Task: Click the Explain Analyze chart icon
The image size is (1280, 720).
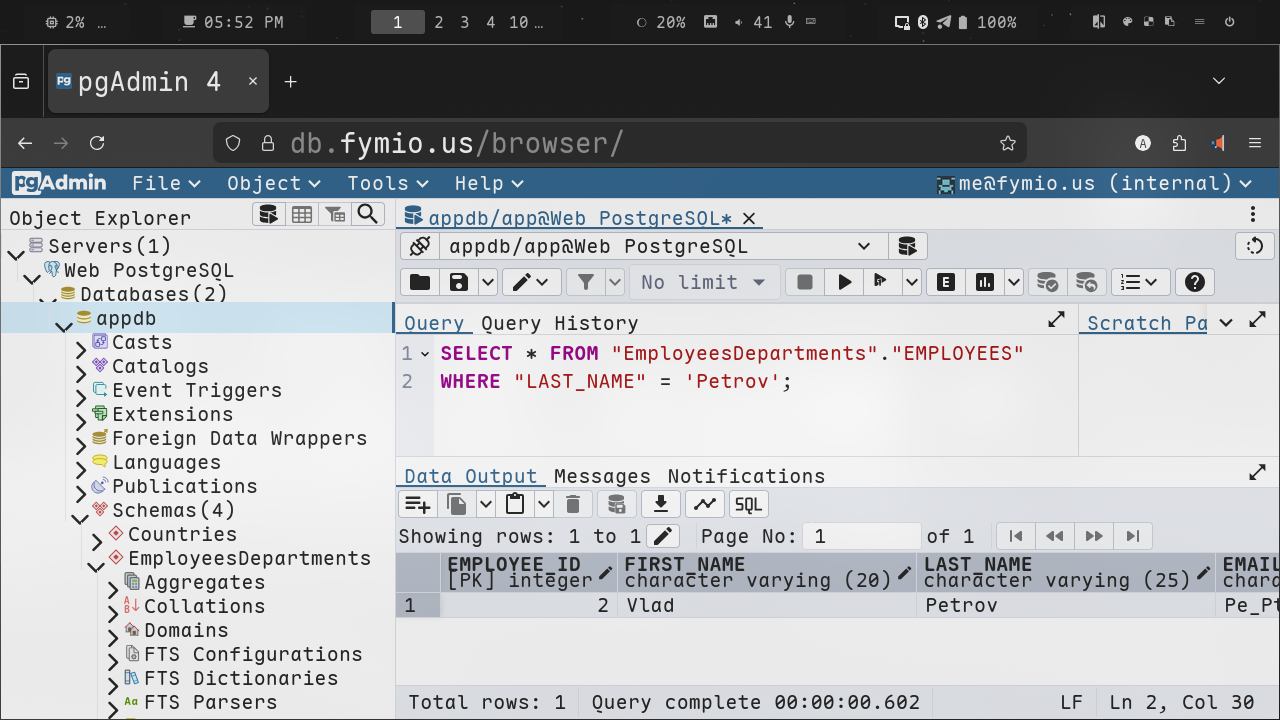Action: (985, 282)
